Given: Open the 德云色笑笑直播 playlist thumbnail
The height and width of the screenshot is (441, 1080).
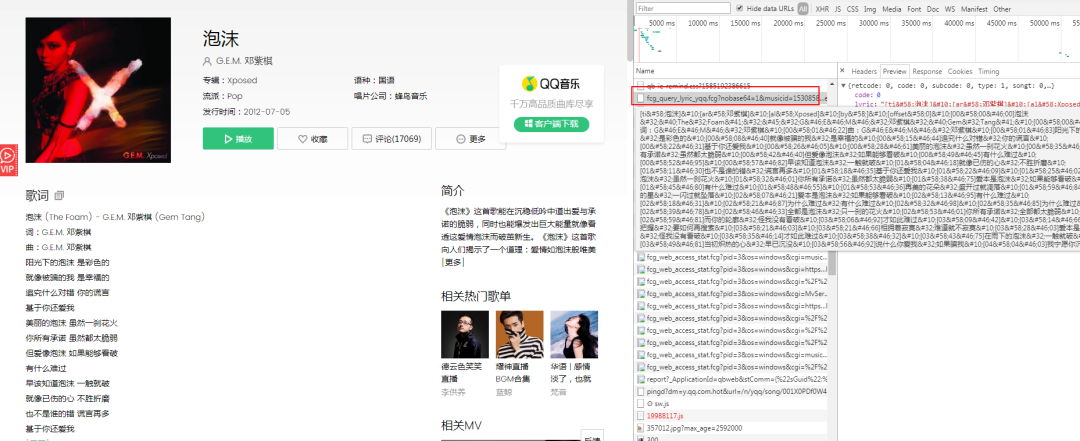Looking at the screenshot, I should [x=464, y=334].
